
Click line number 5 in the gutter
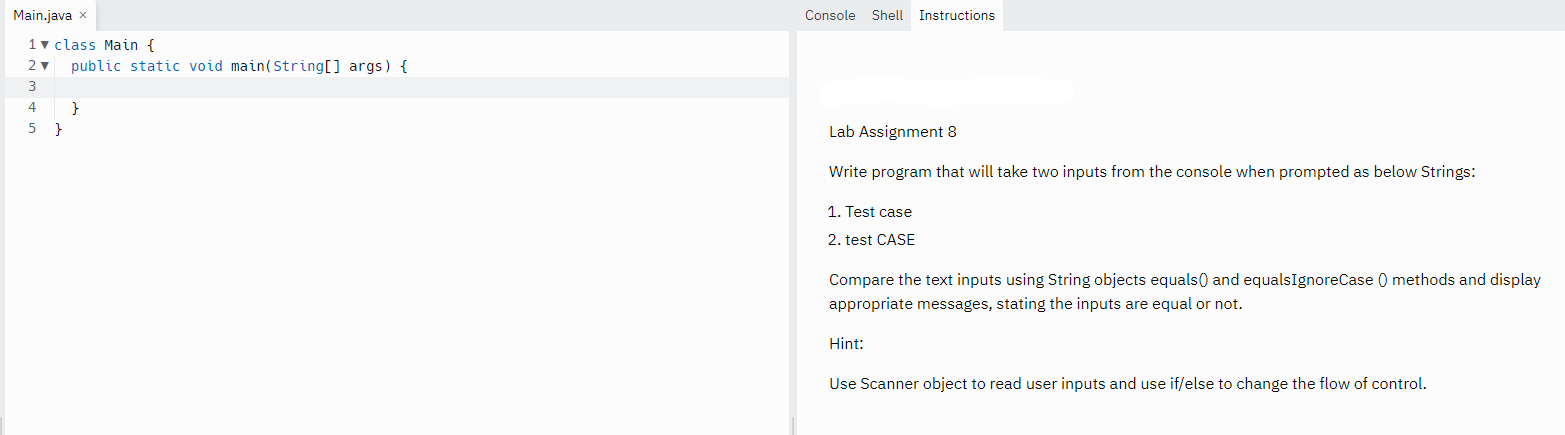[x=32, y=129]
